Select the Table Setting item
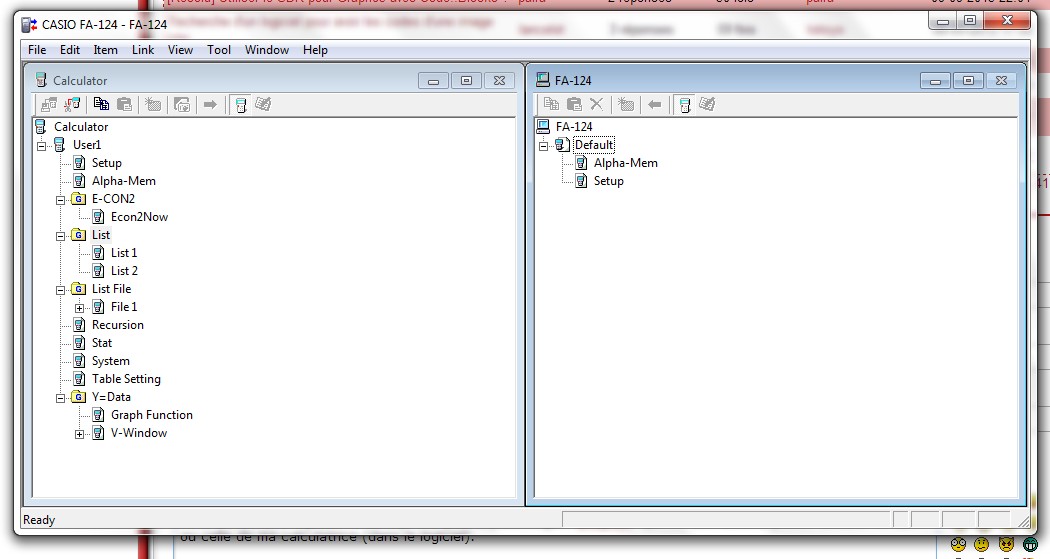 coord(126,379)
